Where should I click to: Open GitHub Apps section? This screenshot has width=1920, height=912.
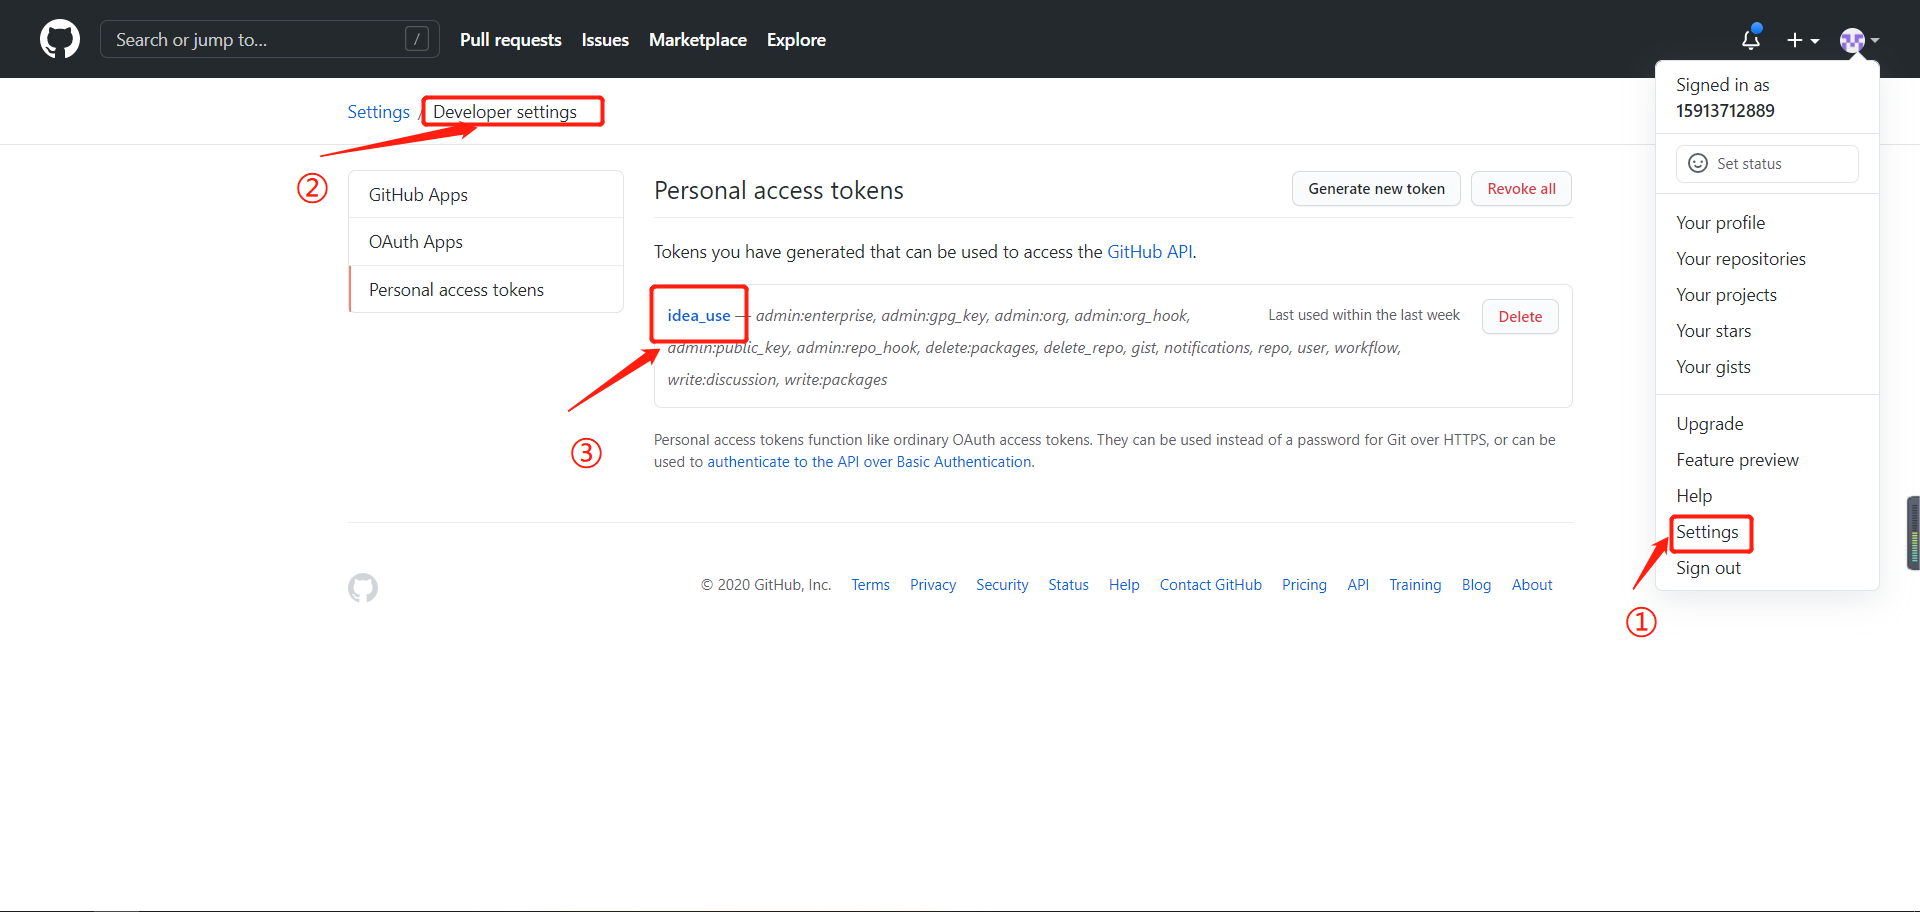coord(418,194)
